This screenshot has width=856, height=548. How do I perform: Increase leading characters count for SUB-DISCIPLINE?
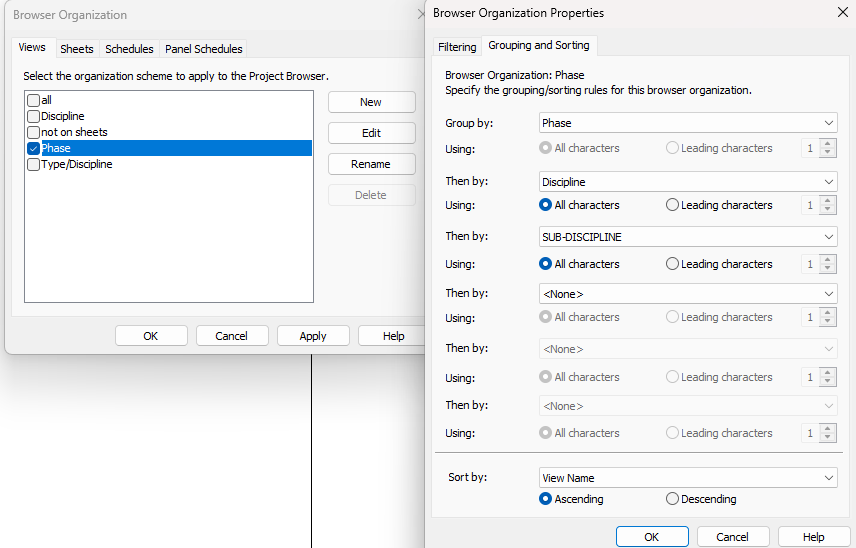828,260
